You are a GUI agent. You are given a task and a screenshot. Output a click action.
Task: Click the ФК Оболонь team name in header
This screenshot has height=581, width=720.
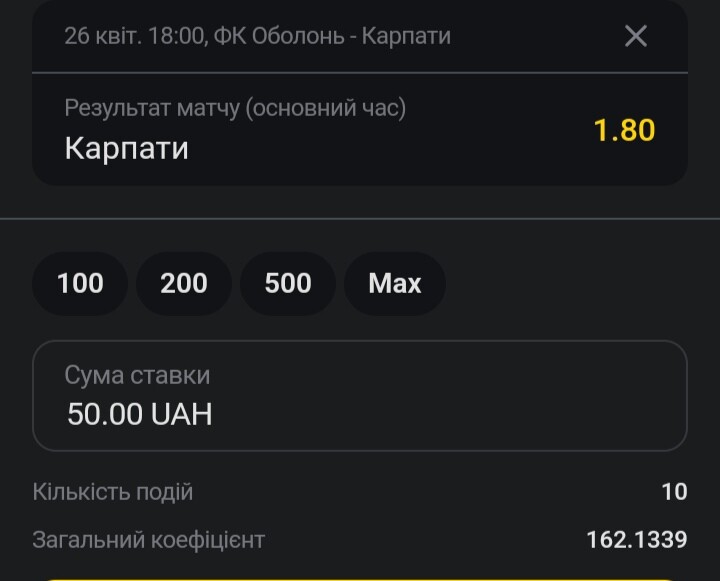pos(279,36)
